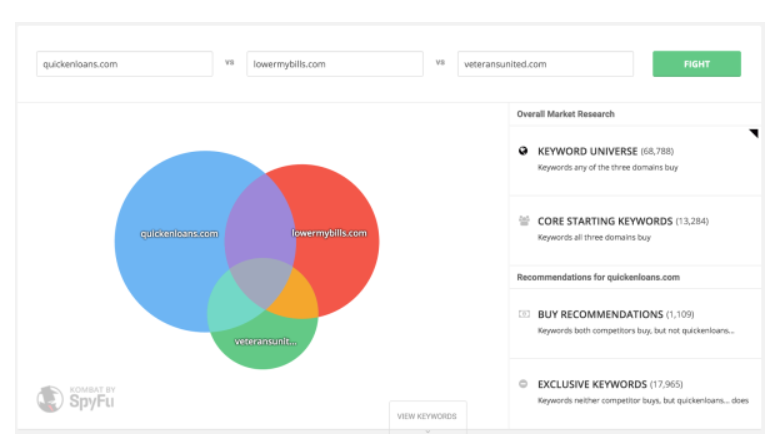Expand the View Keywords chevron
The width and height of the screenshot is (776, 446).
coord(428,431)
